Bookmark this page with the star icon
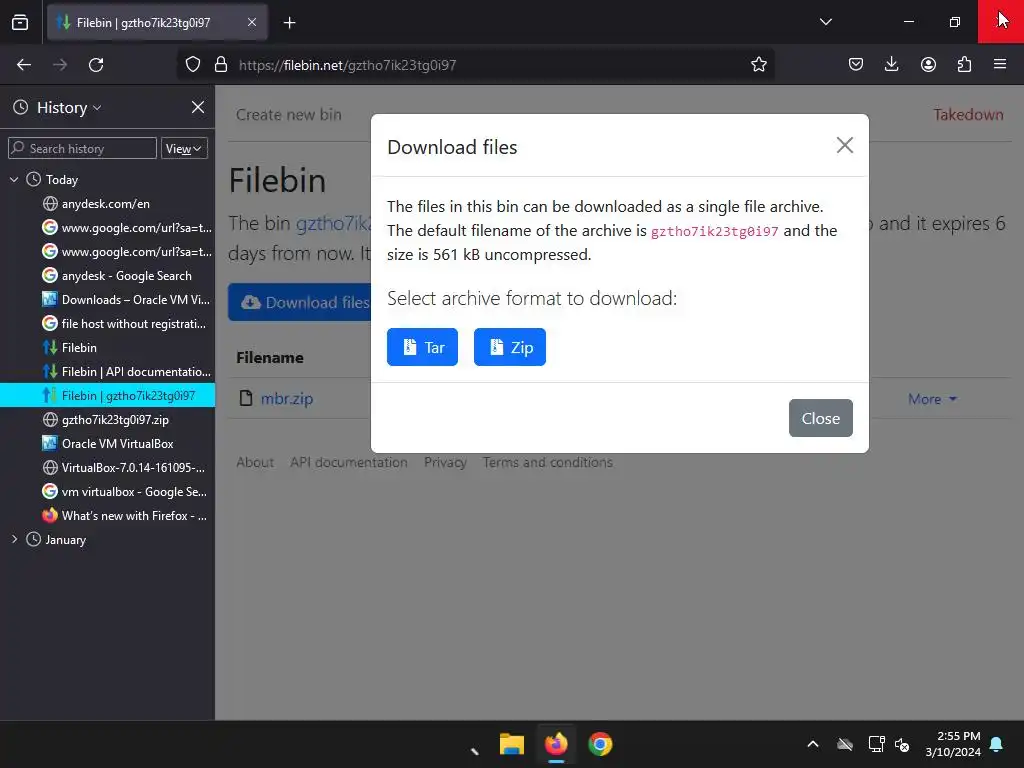This screenshot has height=768, width=1024. pos(758,65)
